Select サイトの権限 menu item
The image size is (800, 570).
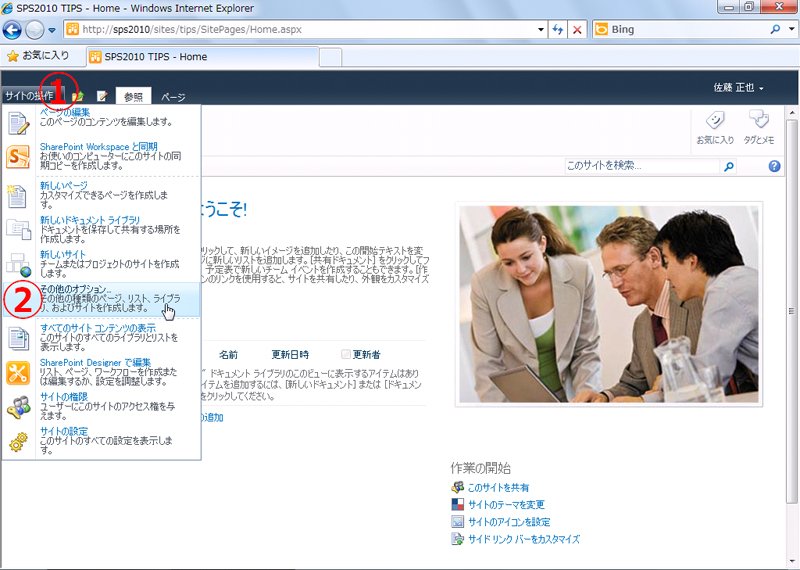coord(102,406)
